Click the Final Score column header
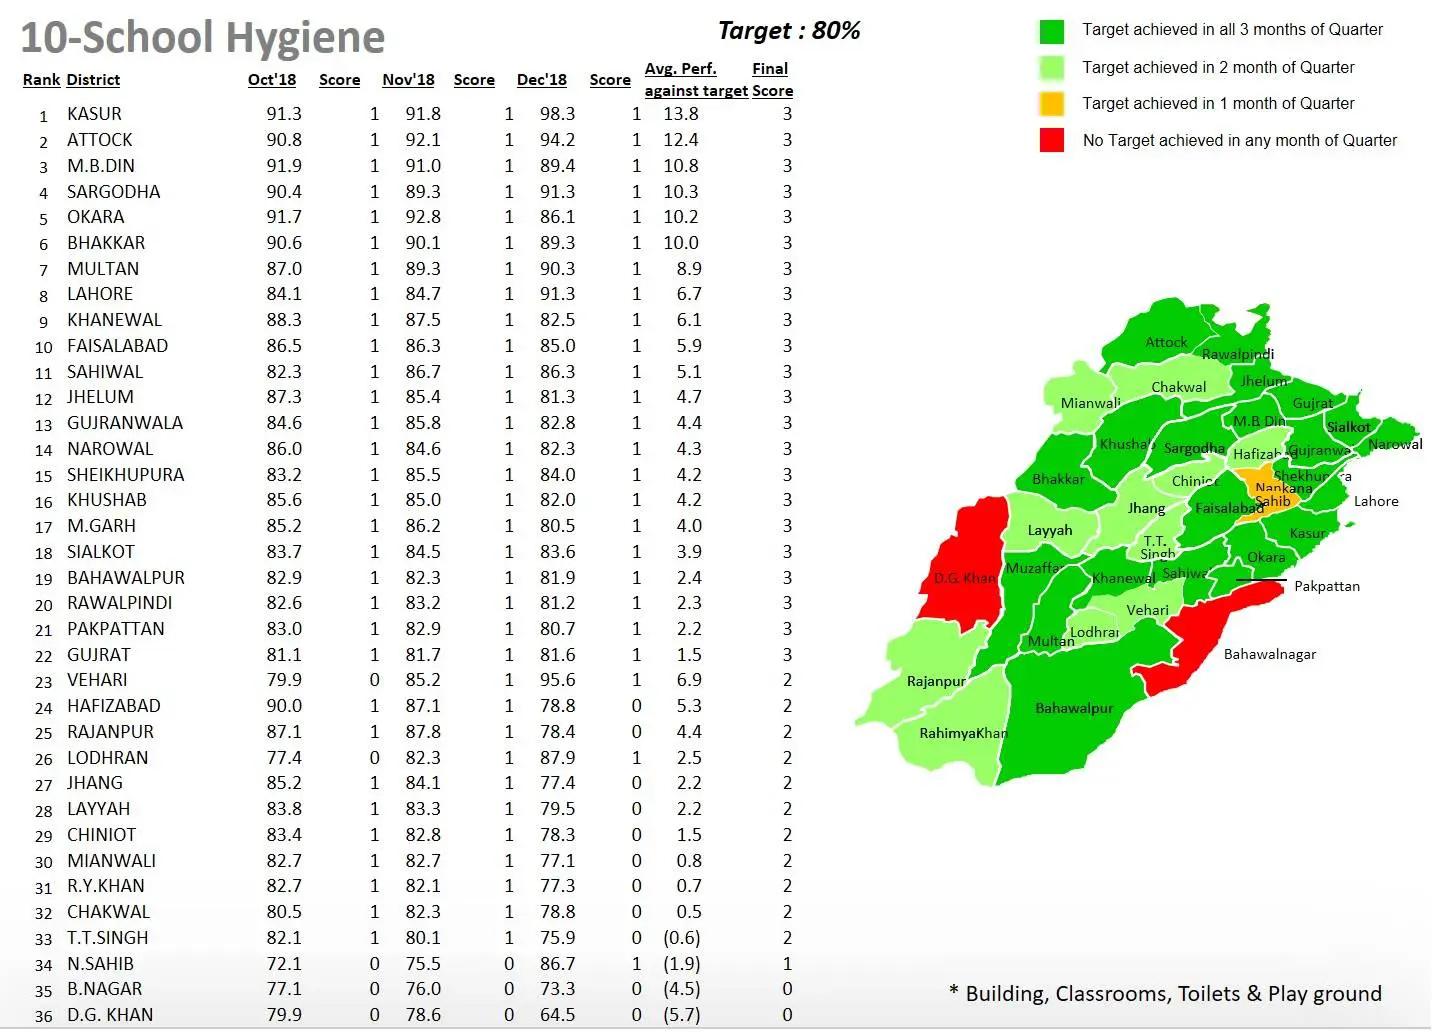This screenshot has width=1448, height=1032. (x=771, y=80)
